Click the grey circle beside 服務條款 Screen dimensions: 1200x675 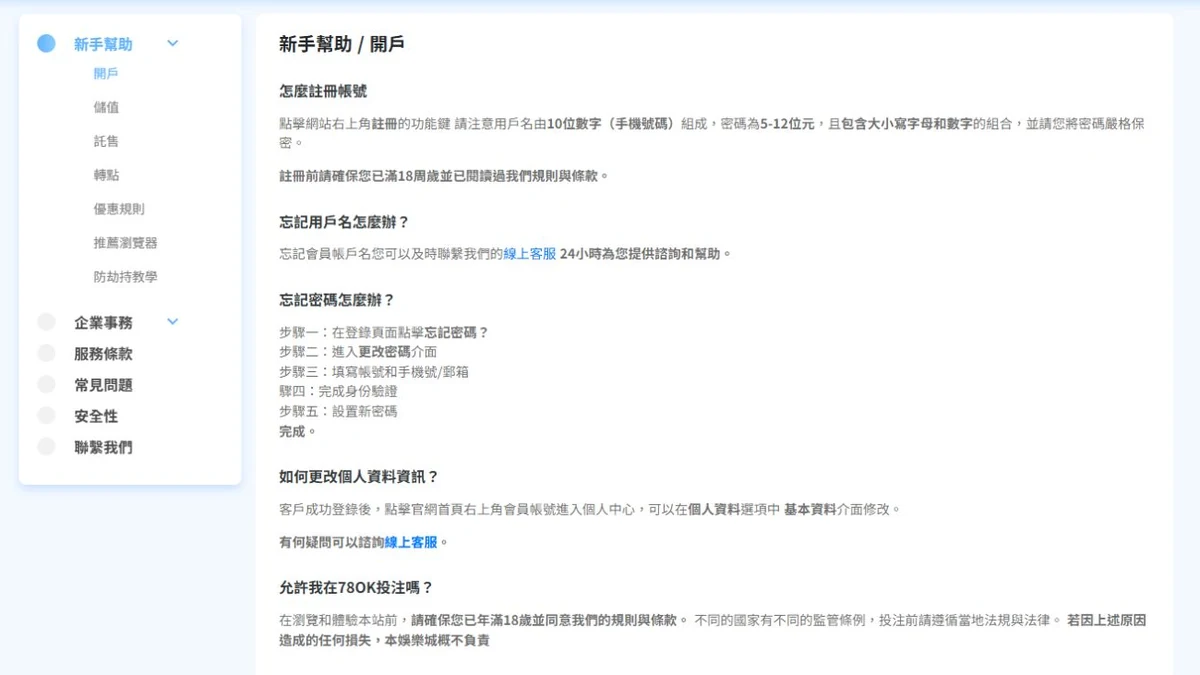(x=46, y=353)
